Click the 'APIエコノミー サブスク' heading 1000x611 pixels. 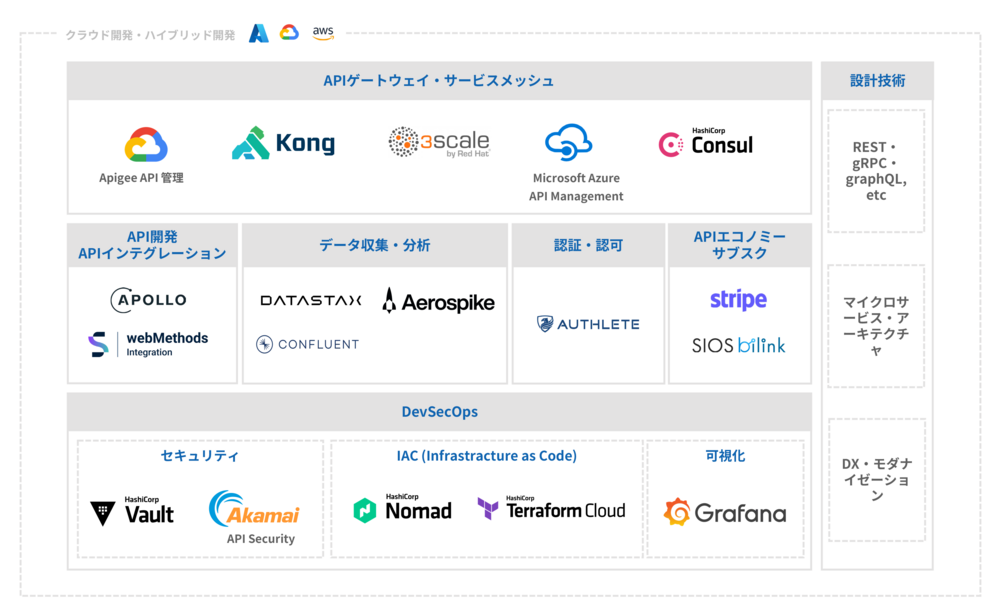(x=740, y=245)
